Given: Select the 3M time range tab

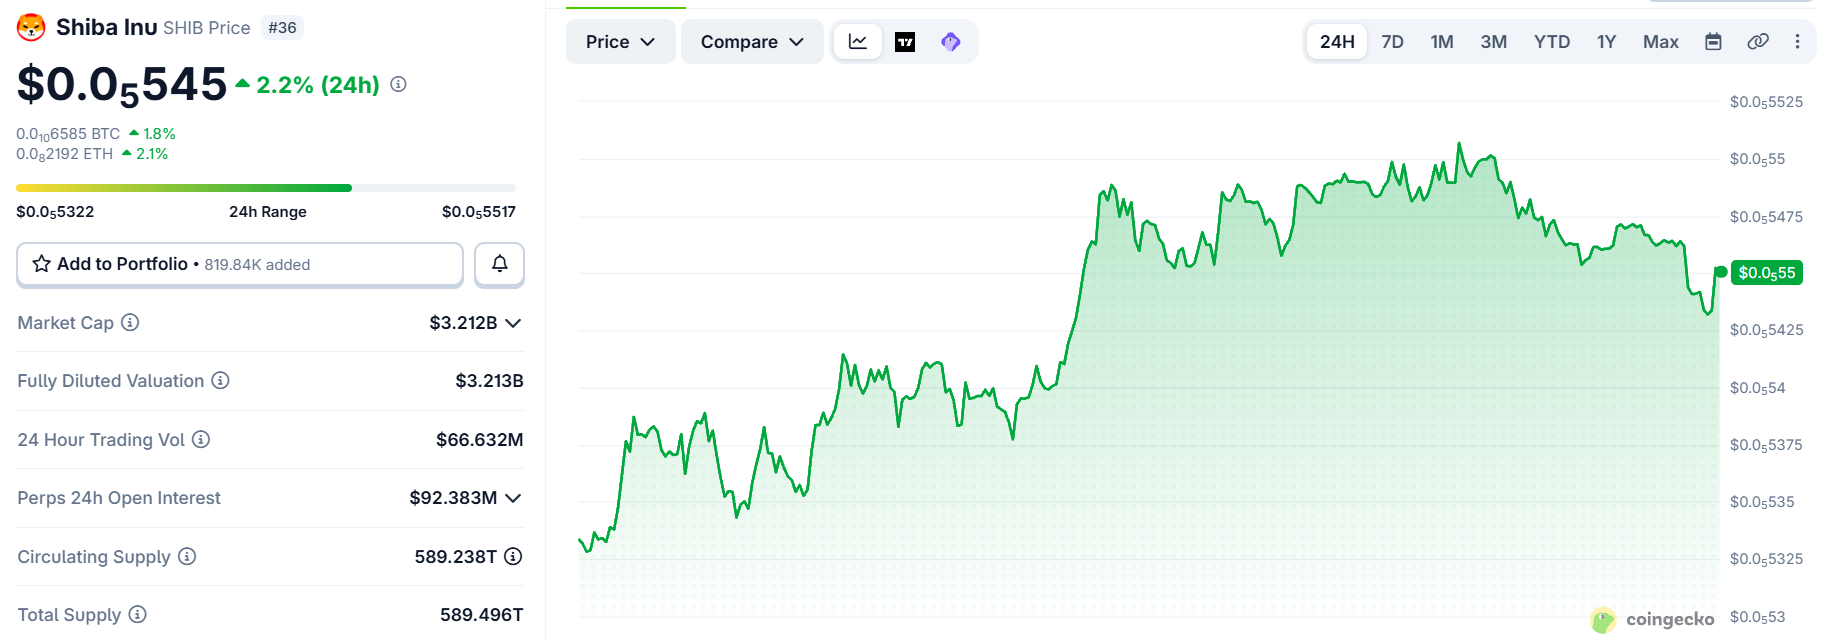Looking at the screenshot, I should click(1494, 42).
